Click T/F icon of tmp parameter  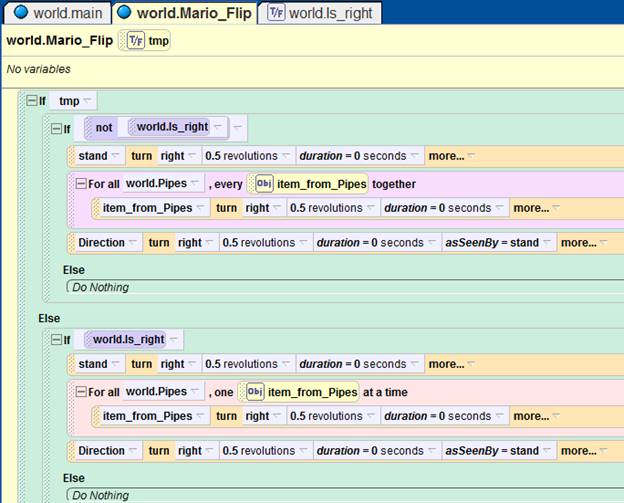coord(136,41)
